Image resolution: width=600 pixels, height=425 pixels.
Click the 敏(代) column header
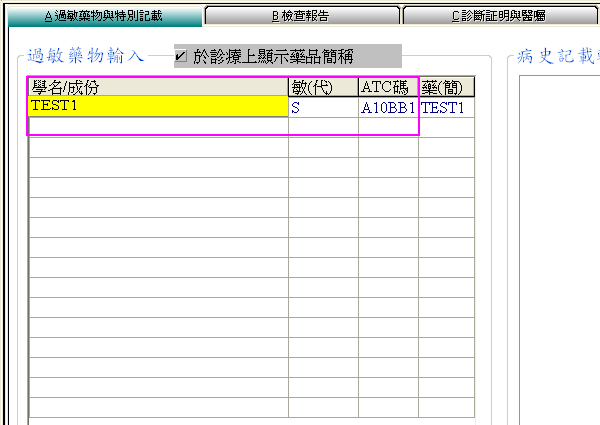[323, 88]
